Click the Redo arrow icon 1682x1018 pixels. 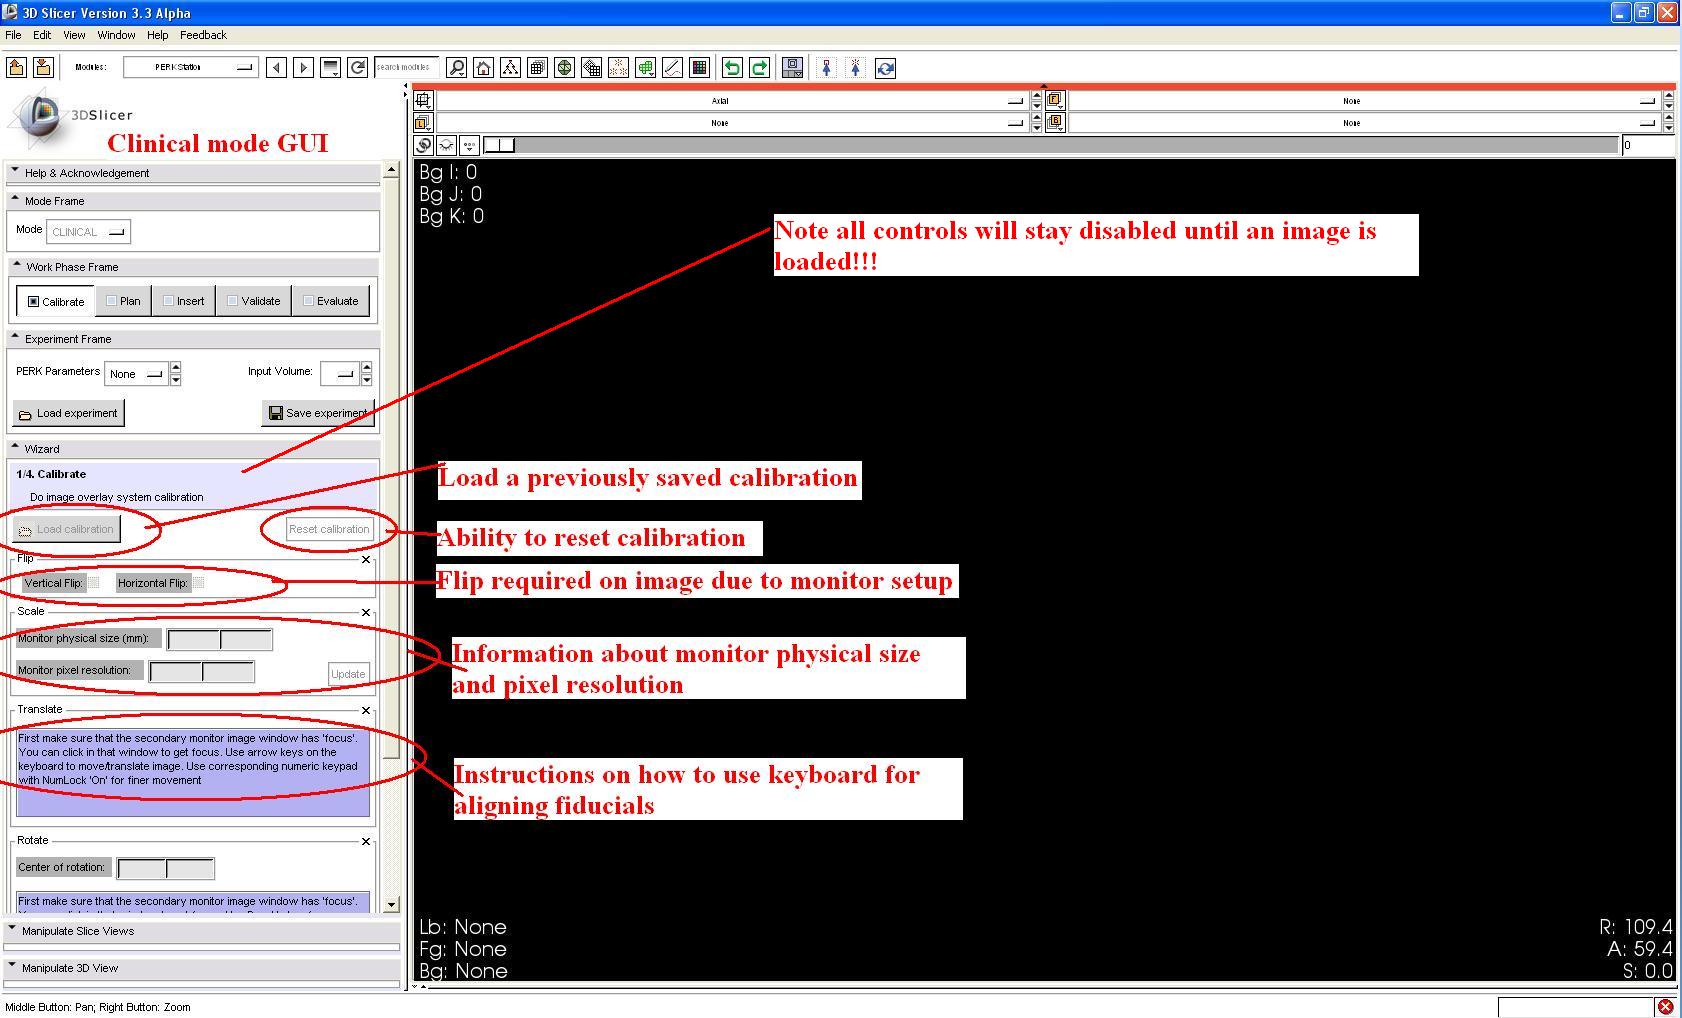click(759, 68)
